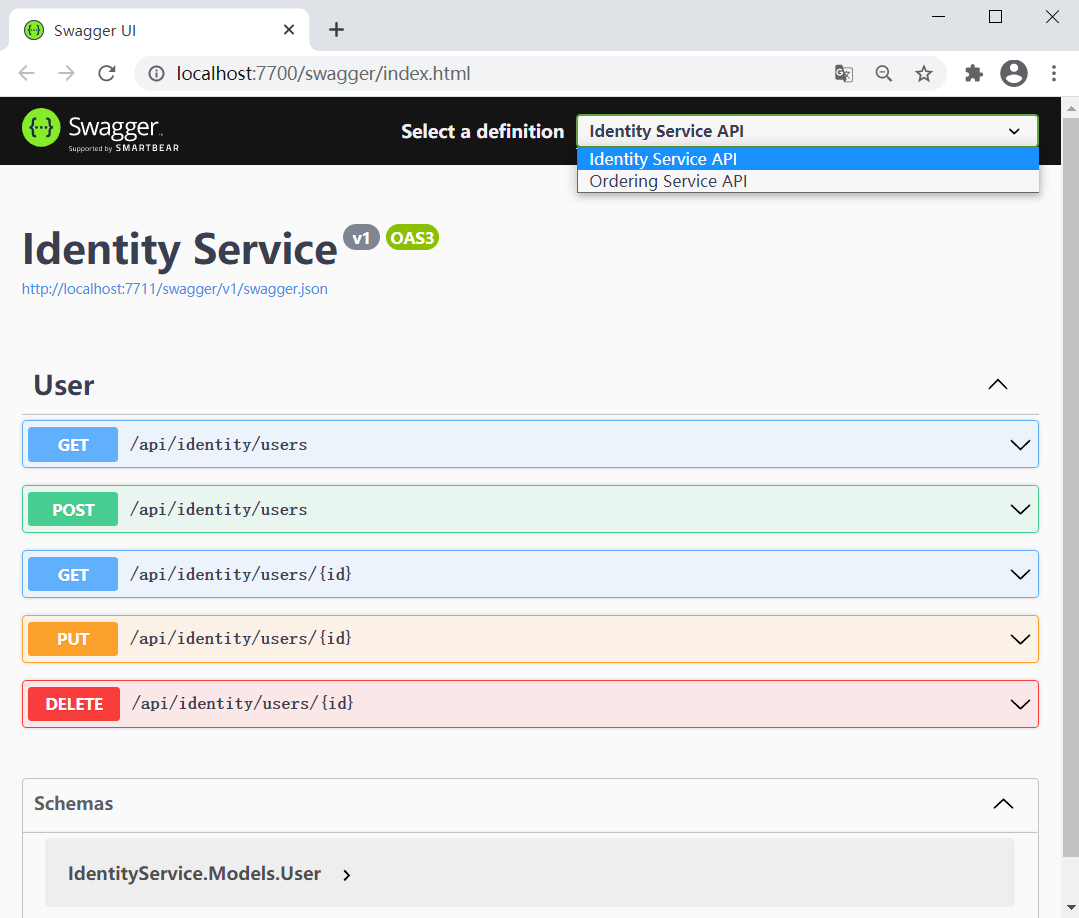The image size is (1079, 918).
Task: Open the Chrome profile avatar icon
Action: tap(1014, 73)
